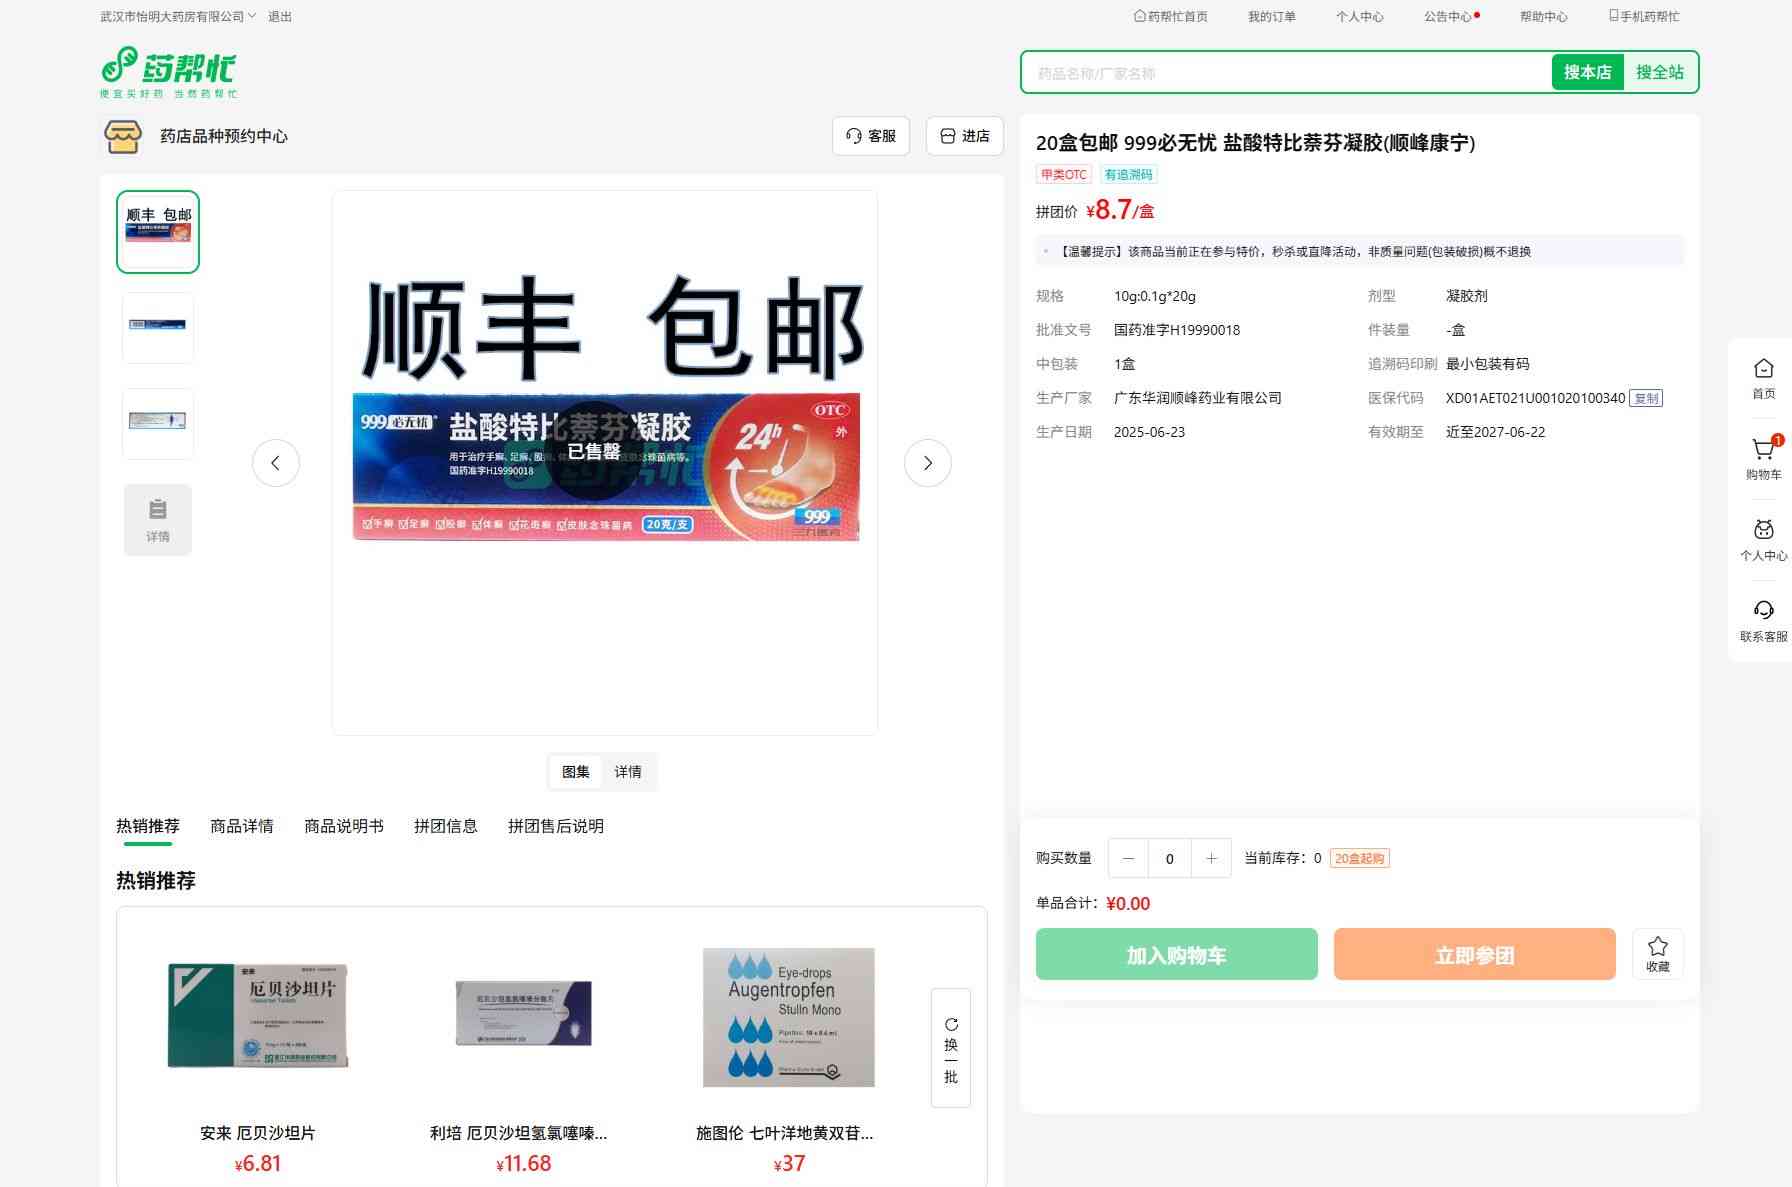Click the store icon beside 药店品种预约中心

(x=123, y=137)
